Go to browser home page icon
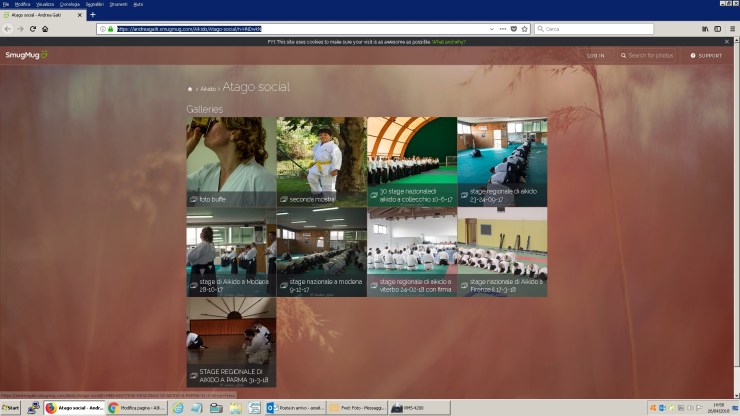The width and height of the screenshot is (740, 416). pyautogui.click(x=45, y=29)
